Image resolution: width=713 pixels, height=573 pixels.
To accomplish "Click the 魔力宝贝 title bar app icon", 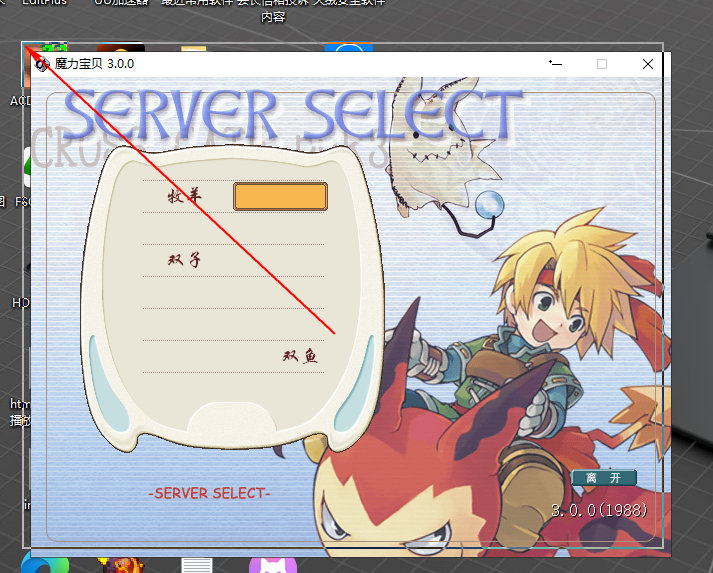I will pos(42,64).
